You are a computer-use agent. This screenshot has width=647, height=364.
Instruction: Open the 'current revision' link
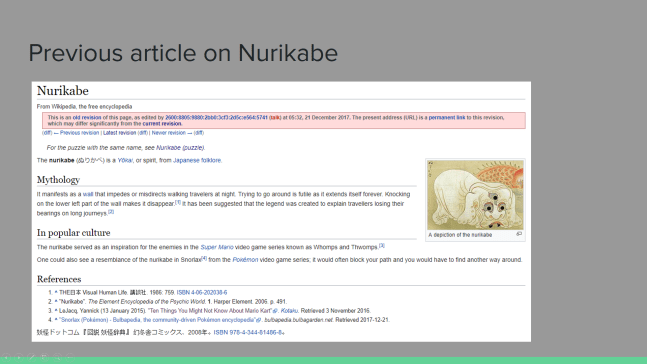(x=162, y=124)
